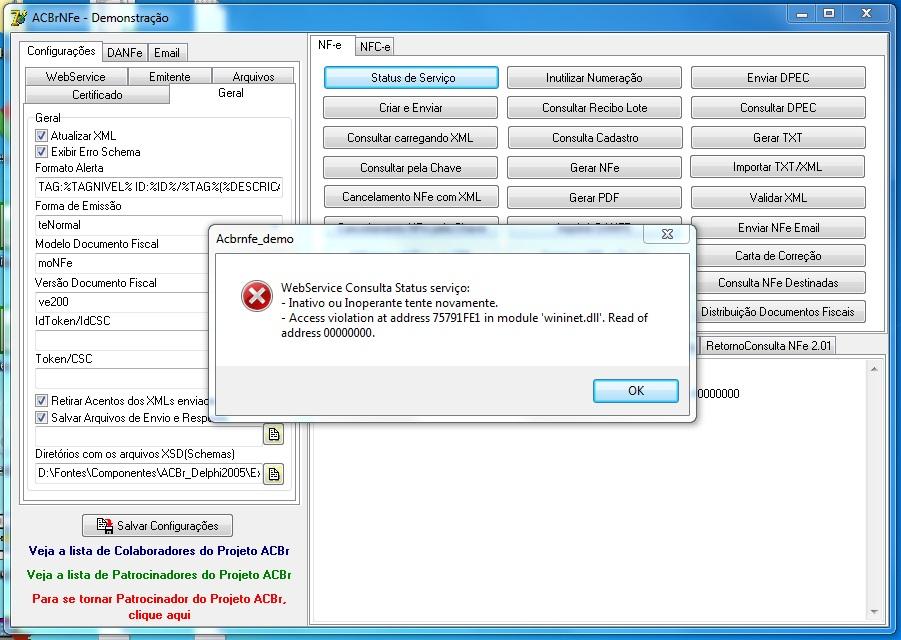Screen dimensions: 901x640
Task: Click OK in the error dialog
Action: [636, 391]
